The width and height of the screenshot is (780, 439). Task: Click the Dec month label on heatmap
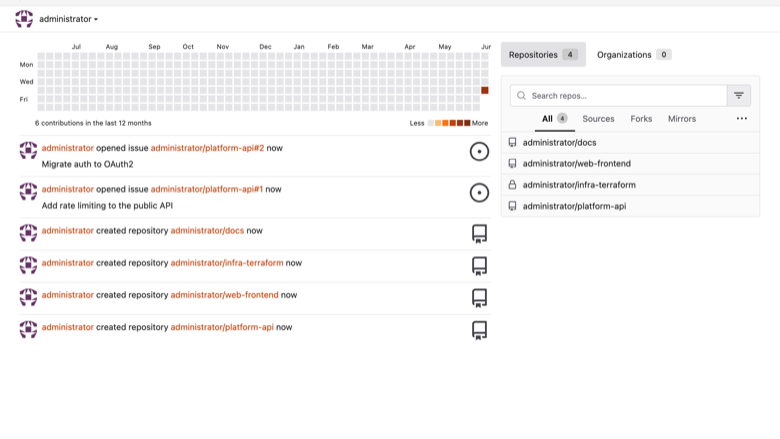265,47
